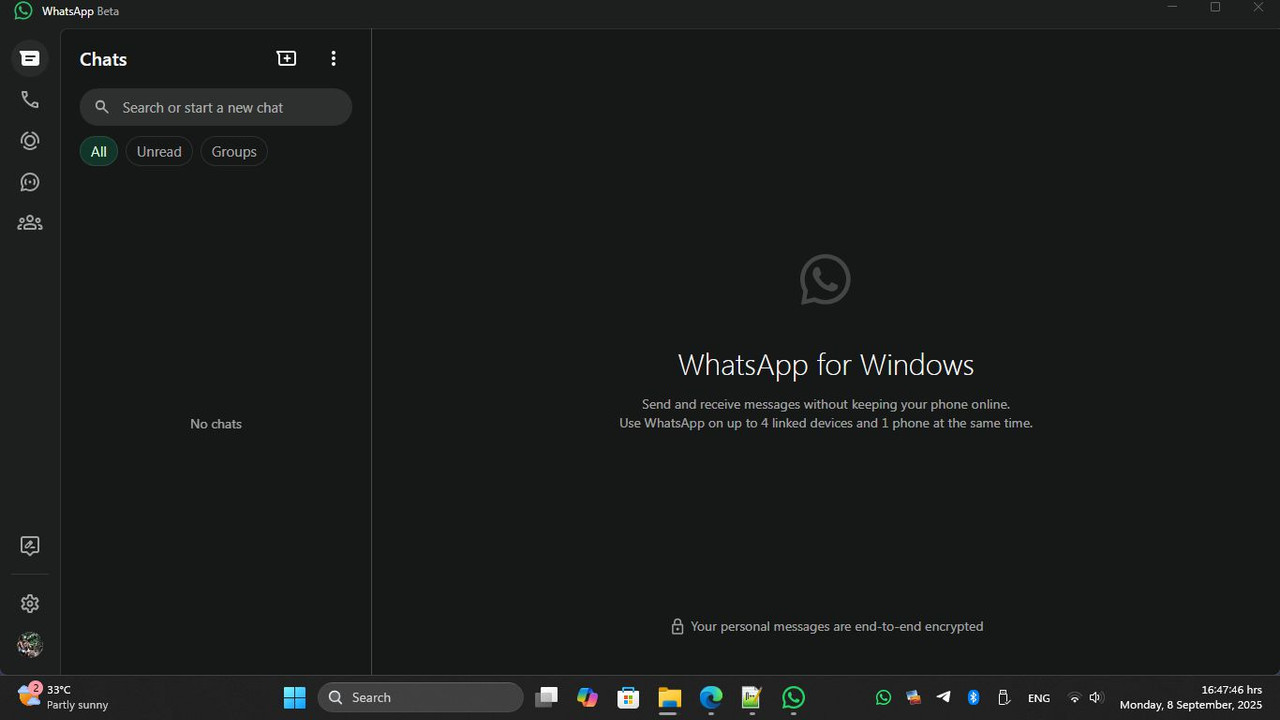Image resolution: width=1280 pixels, height=720 pixels.
Task: Click the search or start new chat field
Action: coord(216,107)
